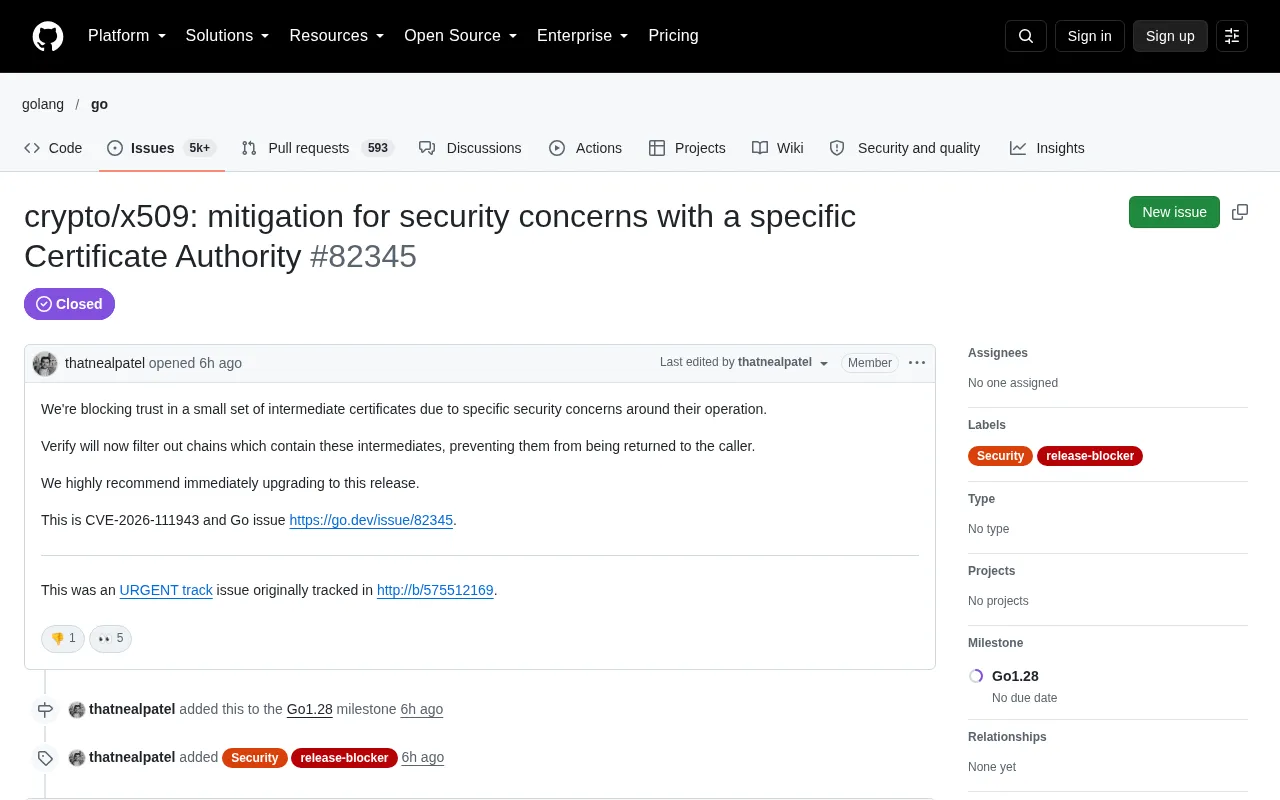Expand the Solutions menu
Viewport: 1280px width, 800px height.
(x=227, y=36)
